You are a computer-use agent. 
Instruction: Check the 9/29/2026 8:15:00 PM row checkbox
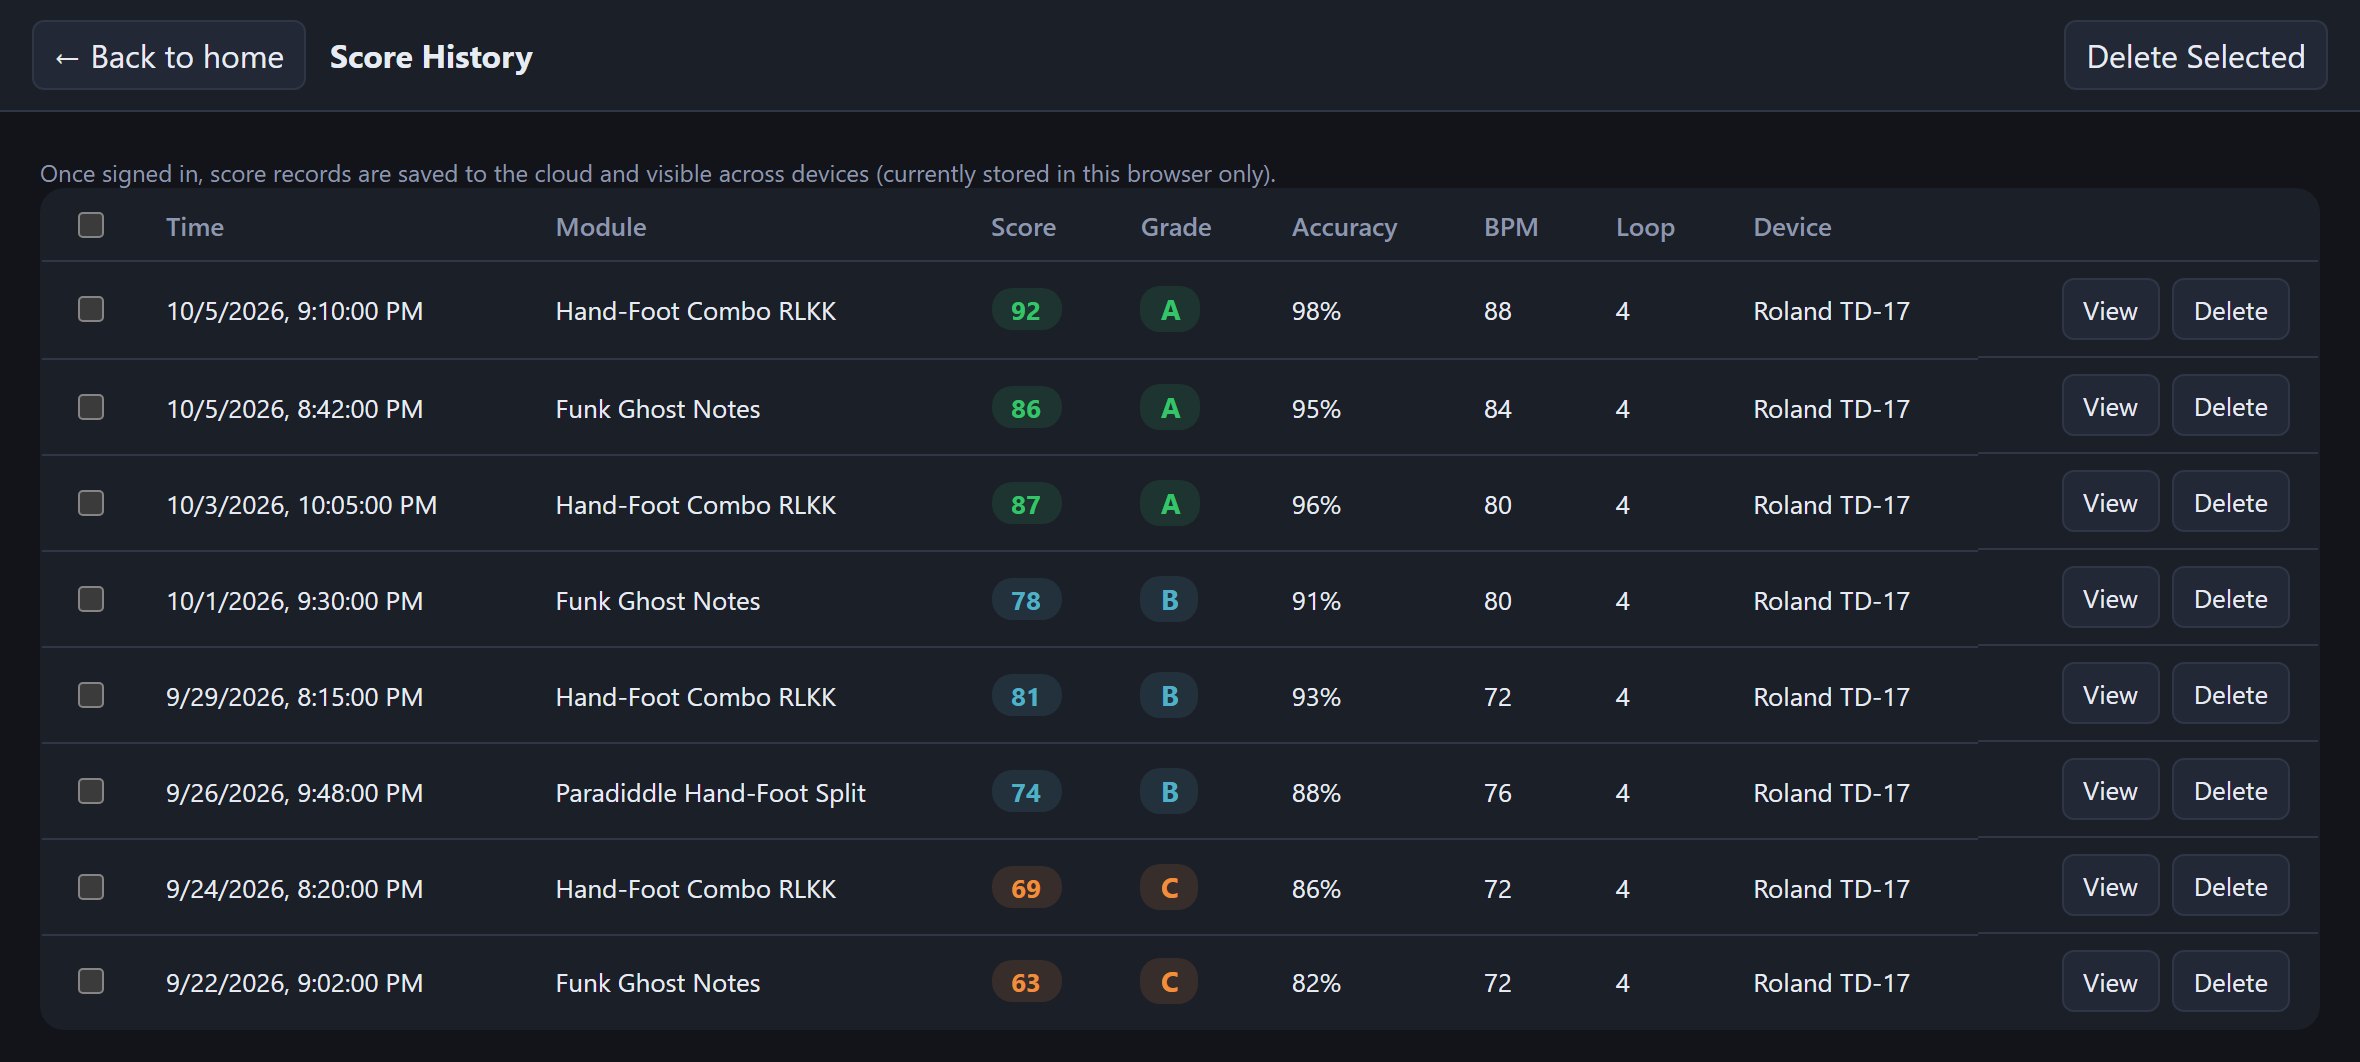tap(91, 695)
